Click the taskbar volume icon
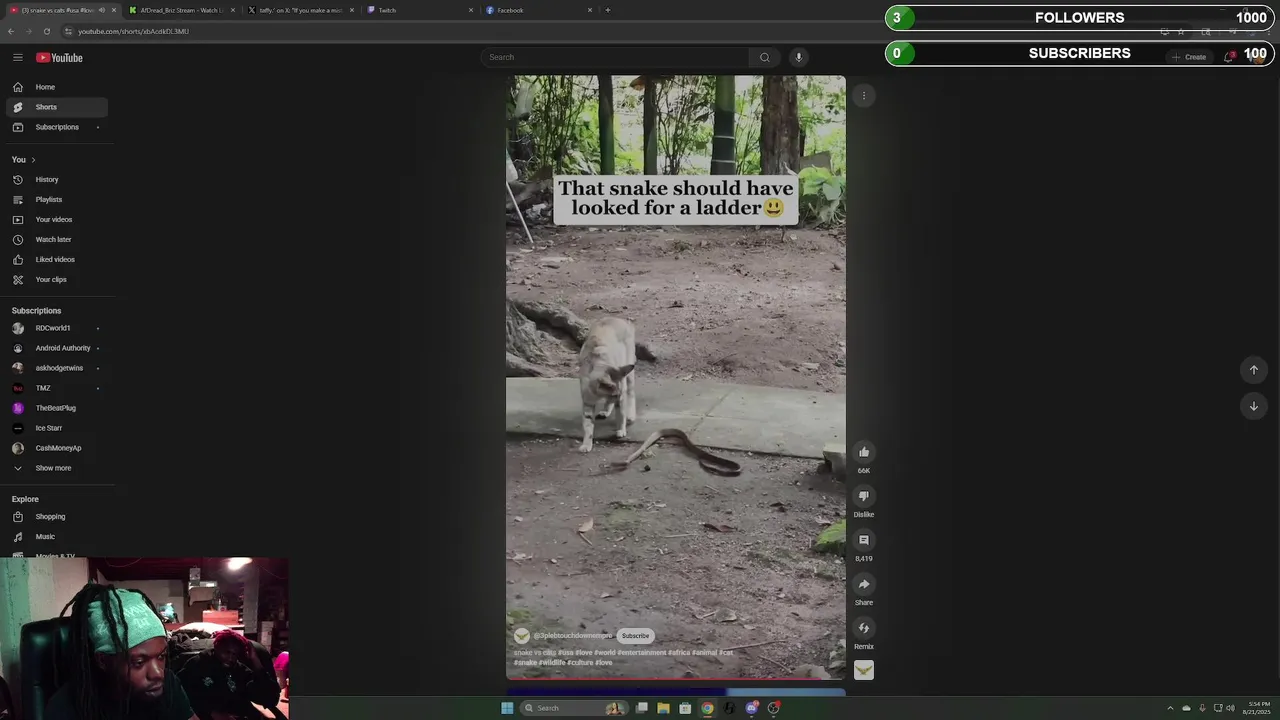 click(1230, 708)
